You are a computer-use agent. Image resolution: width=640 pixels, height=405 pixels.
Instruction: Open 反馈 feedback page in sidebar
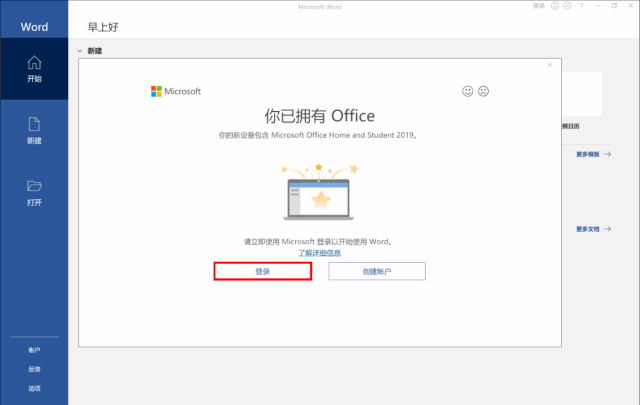[34, 369]
